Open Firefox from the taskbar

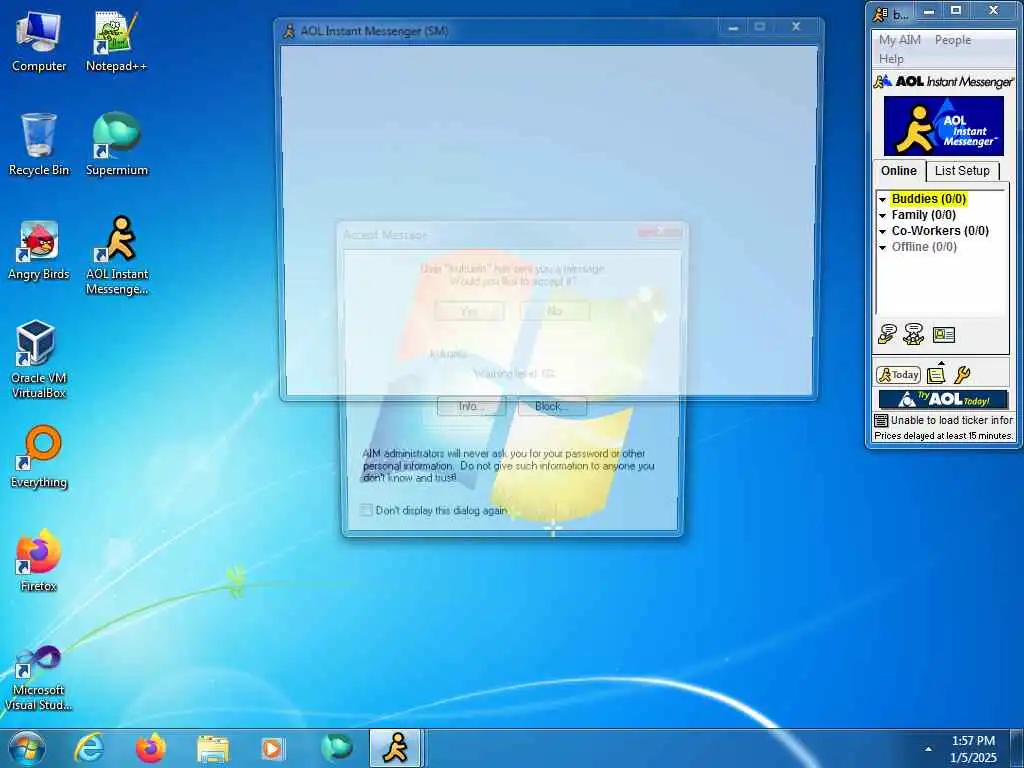click(150, 748)
